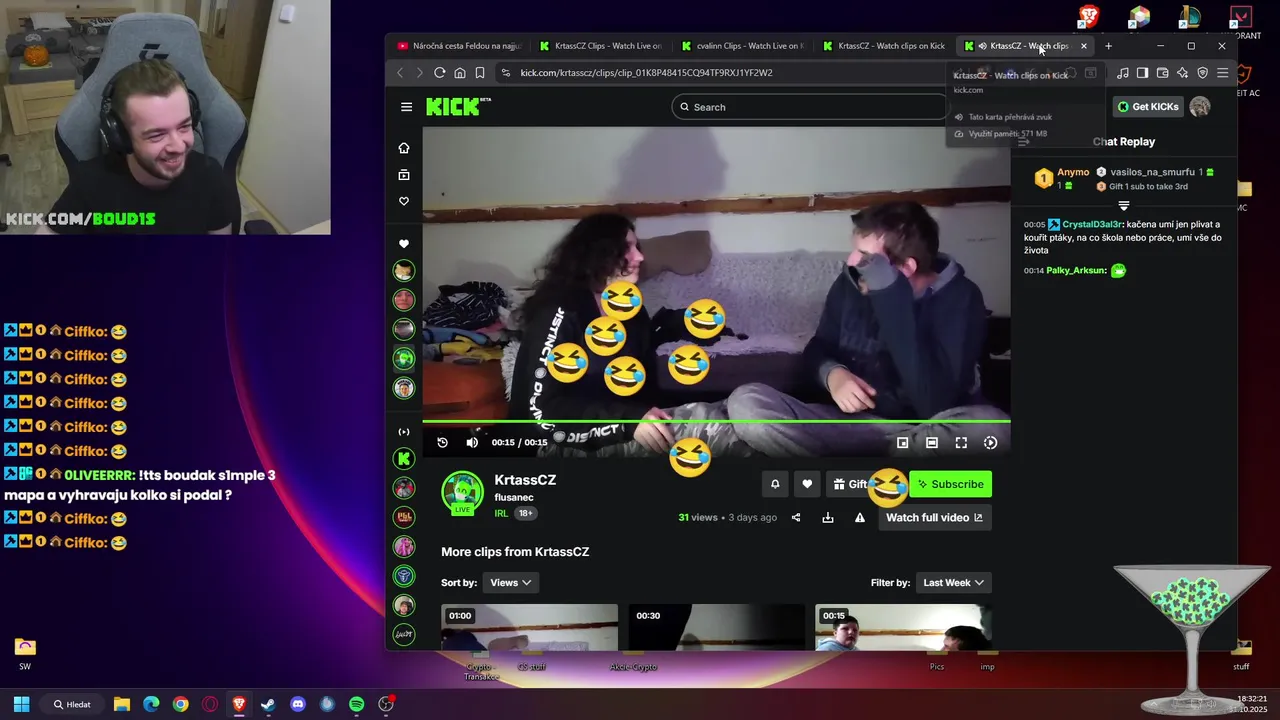This screenshot has height=720, width=1280.
Task: Open the second 00:15 clip thumbnail
Action: click(903, 627)
